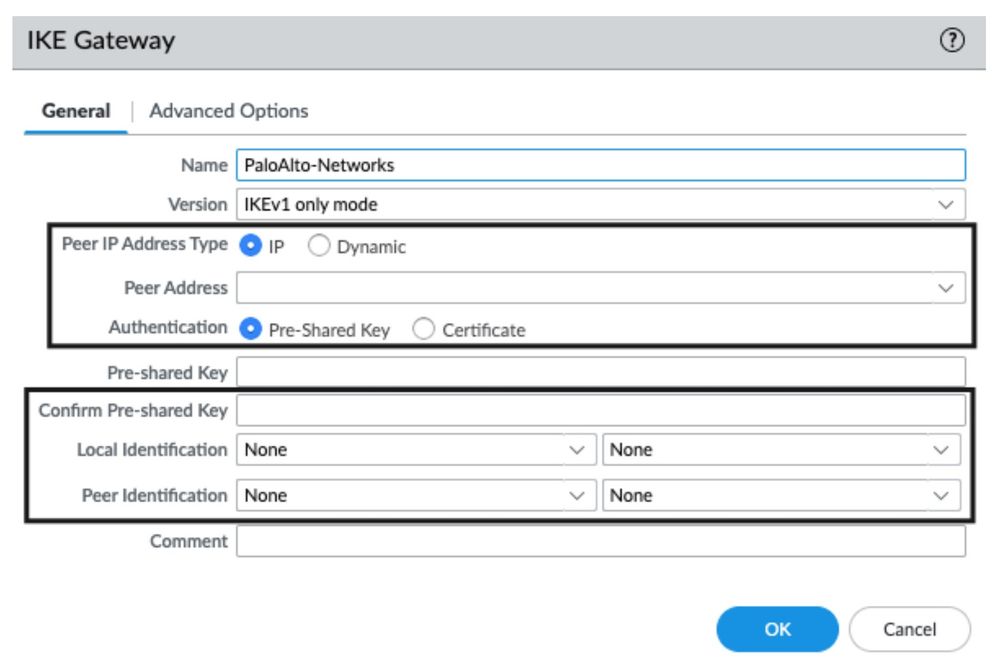Click the Comment text field
Image resolution: width=999 pixels, height=669 pixels.
(600, 541)
